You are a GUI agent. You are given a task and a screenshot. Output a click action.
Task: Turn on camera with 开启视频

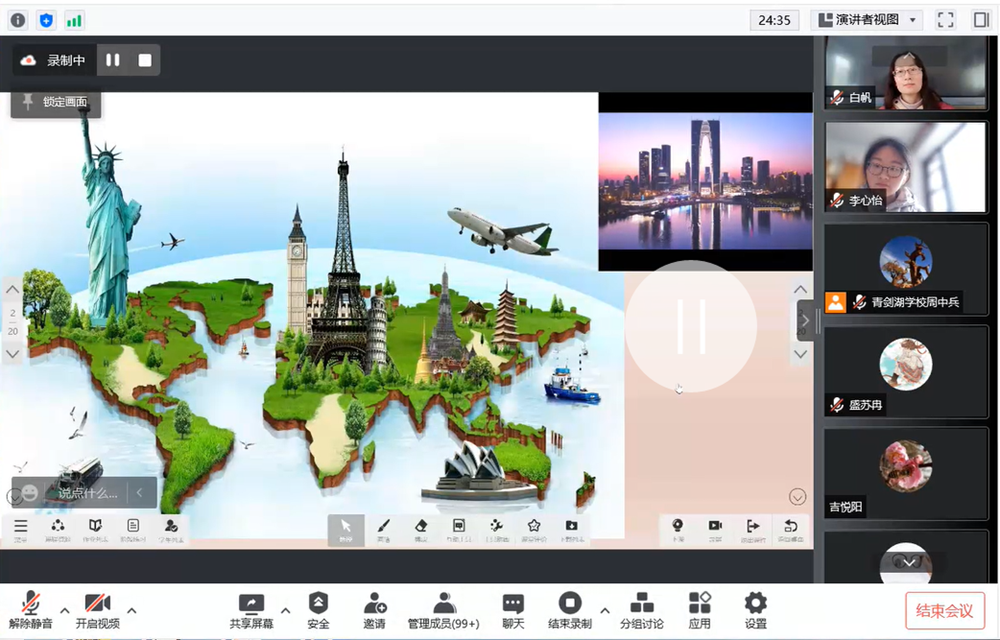(x=97, y=609)
